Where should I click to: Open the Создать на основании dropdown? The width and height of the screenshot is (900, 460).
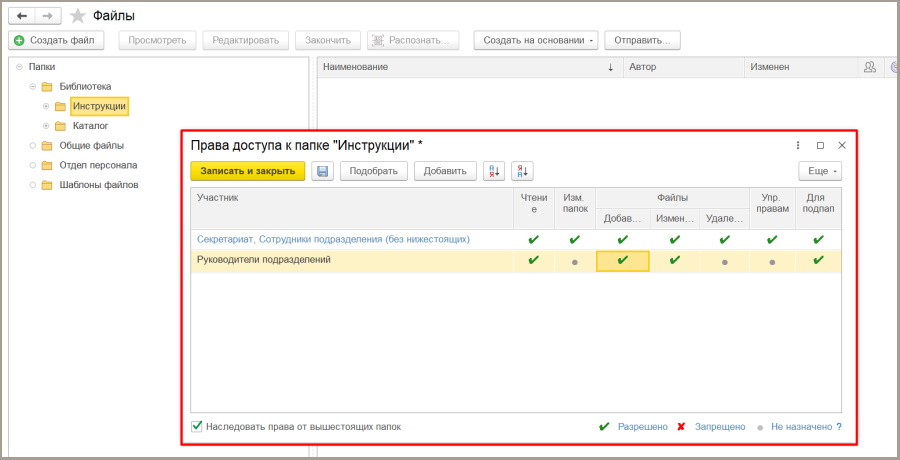tap(536, 40)
